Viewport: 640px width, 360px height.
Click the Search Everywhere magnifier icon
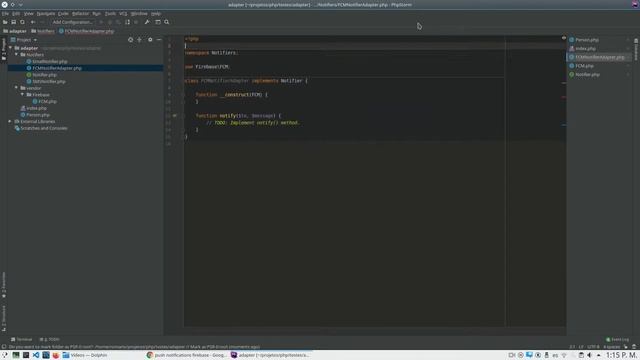(167, 22)
